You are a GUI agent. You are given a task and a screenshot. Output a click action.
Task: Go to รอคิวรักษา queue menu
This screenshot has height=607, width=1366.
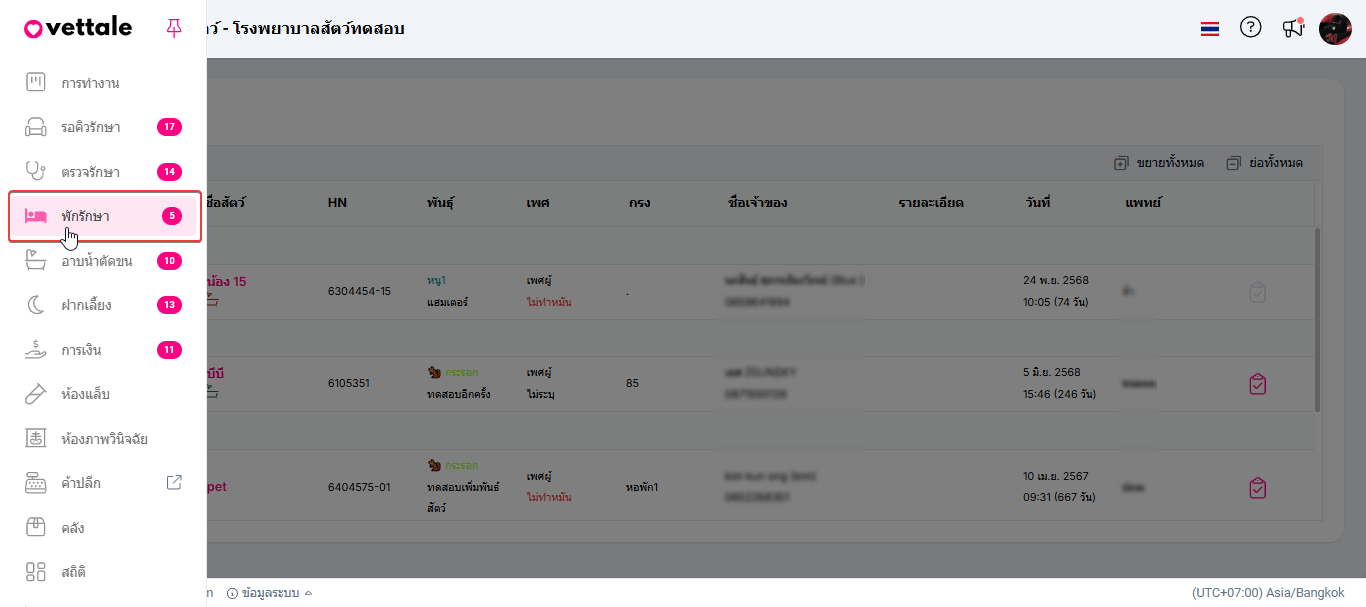tap(90, 127)
